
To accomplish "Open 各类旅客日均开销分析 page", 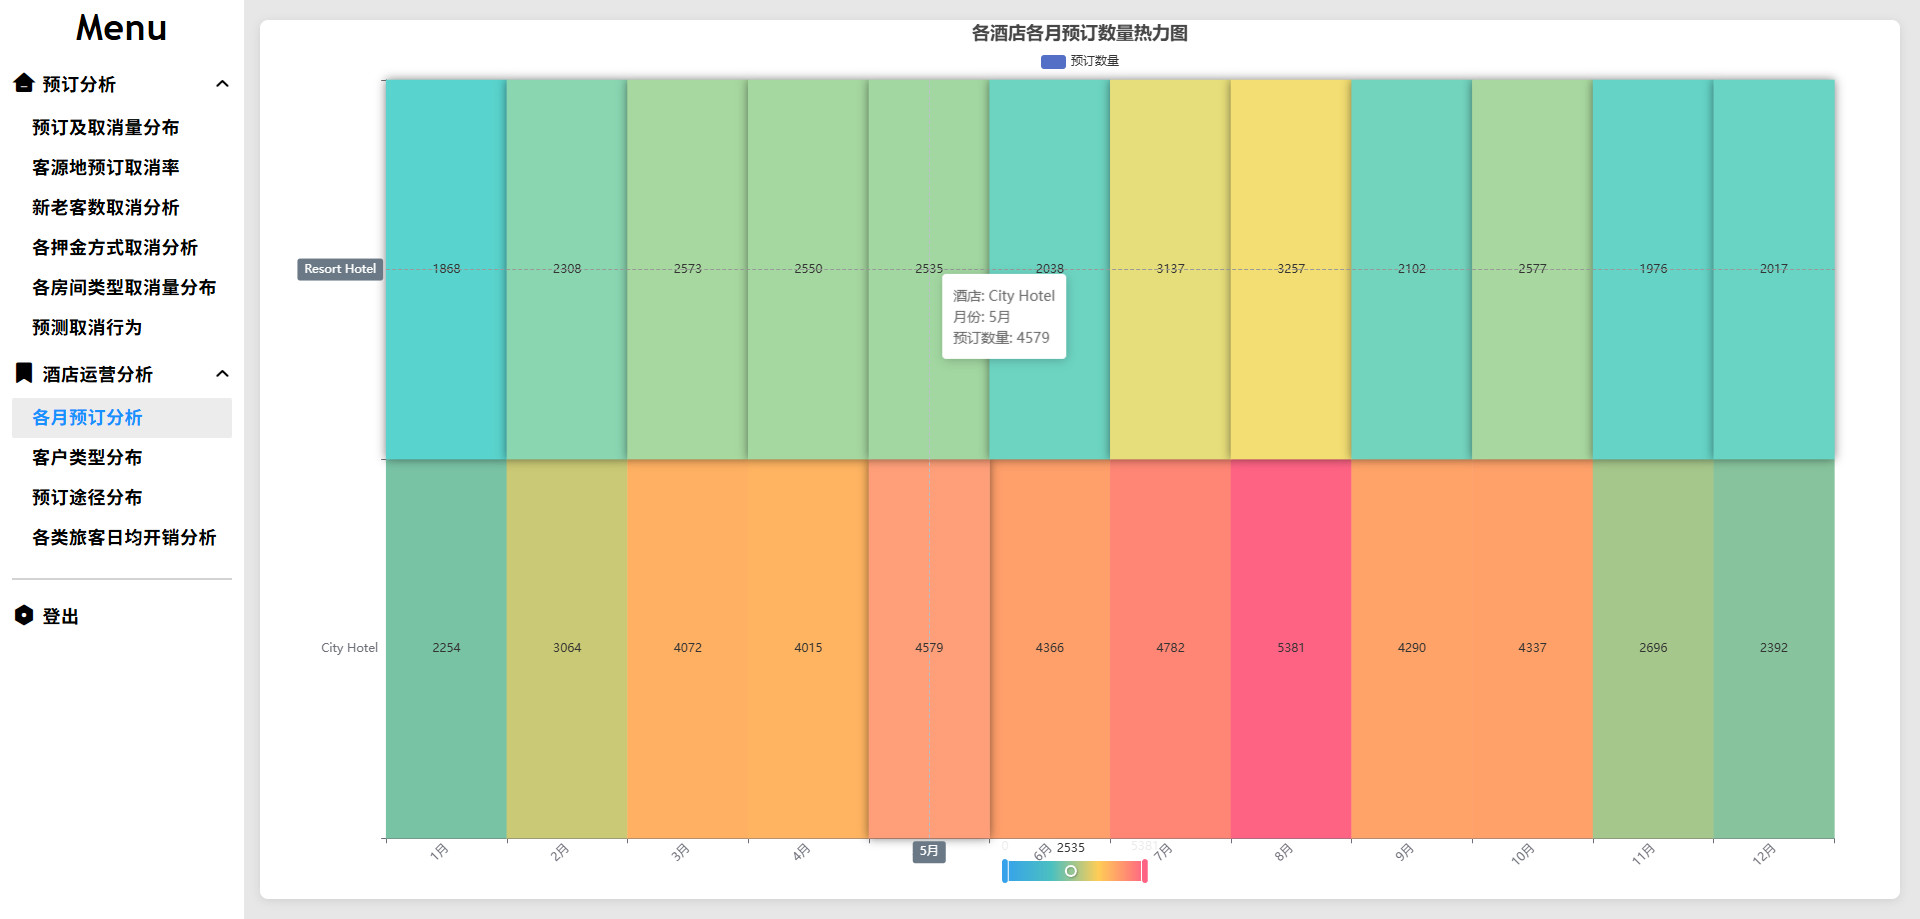I will 124,537.
